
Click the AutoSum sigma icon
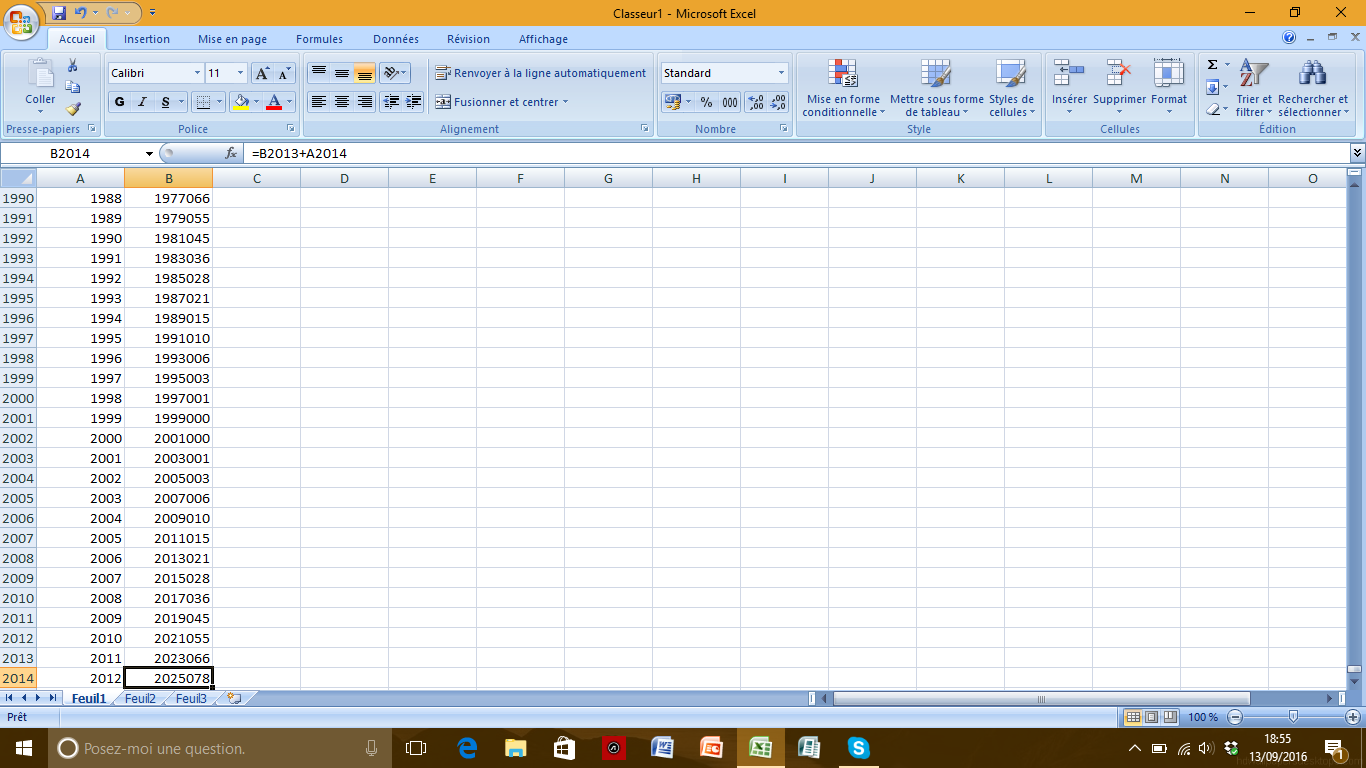tap(1212, 65)
